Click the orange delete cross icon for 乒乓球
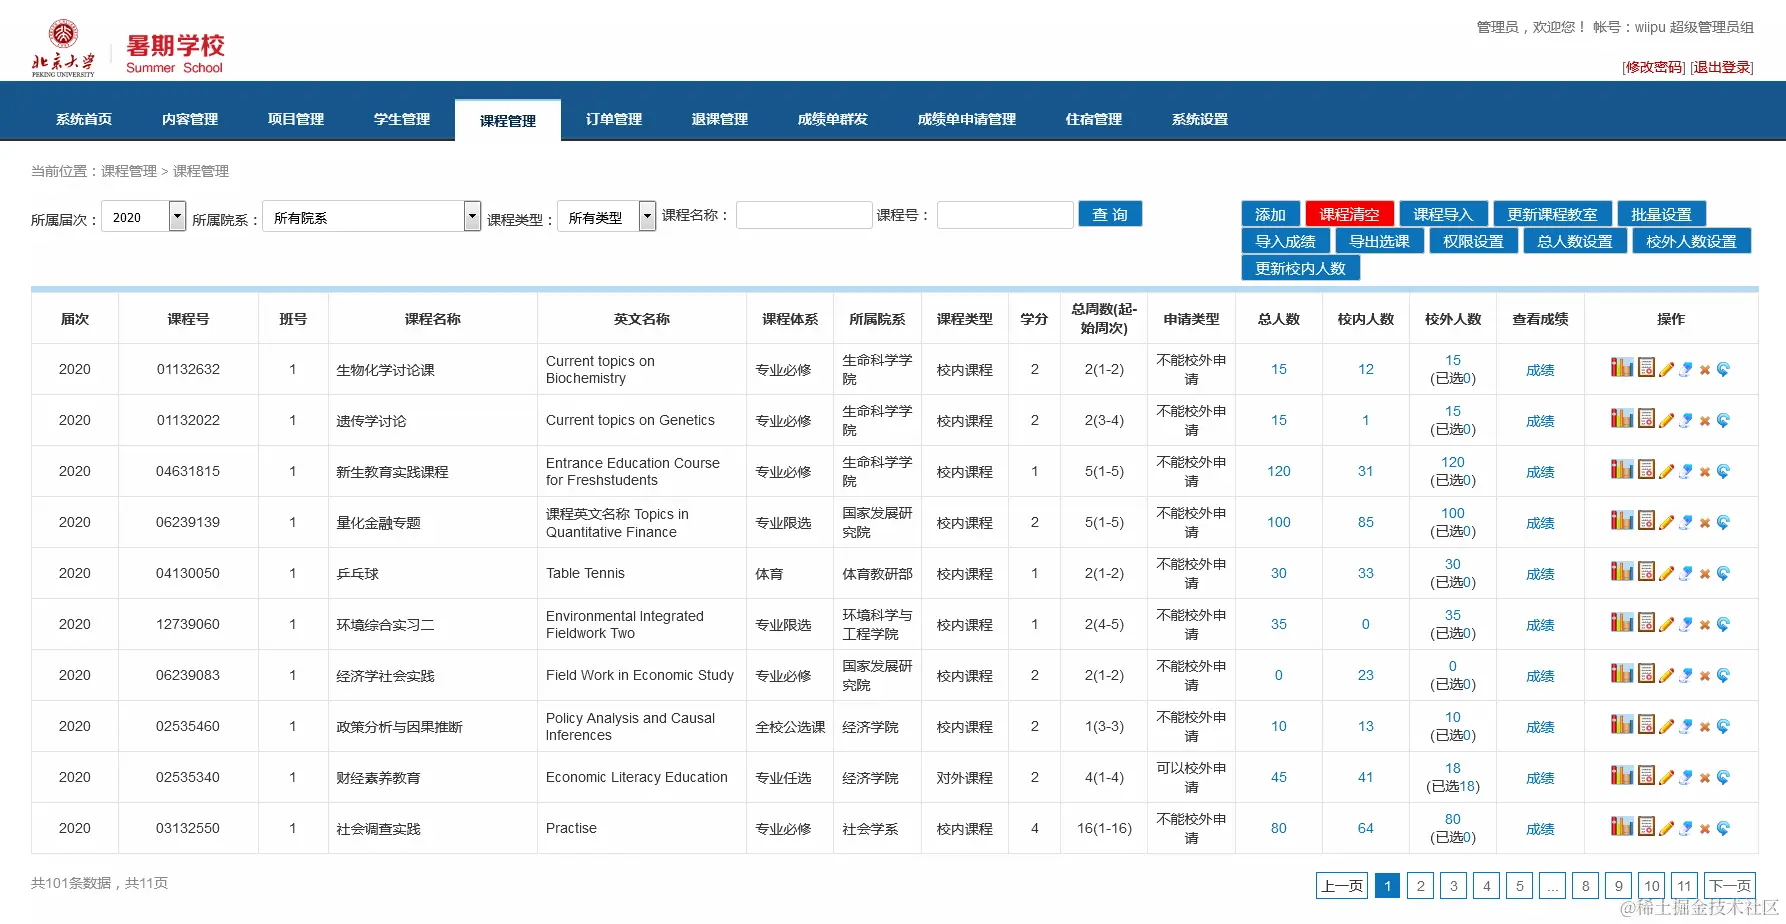 pyautogui.click(x=1704, y=573)
